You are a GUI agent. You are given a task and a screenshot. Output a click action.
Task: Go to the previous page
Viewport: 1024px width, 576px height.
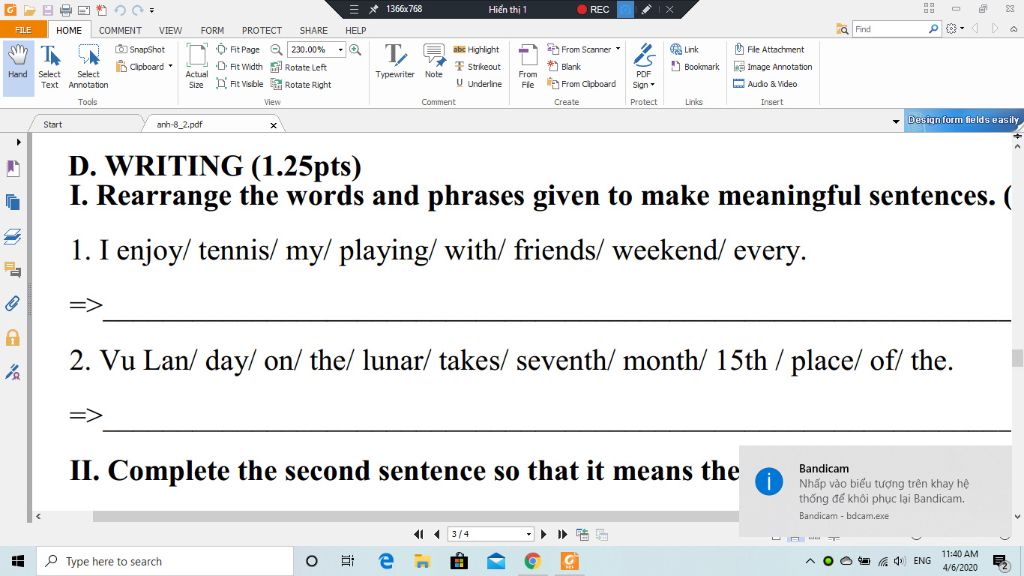click(437, 534)
